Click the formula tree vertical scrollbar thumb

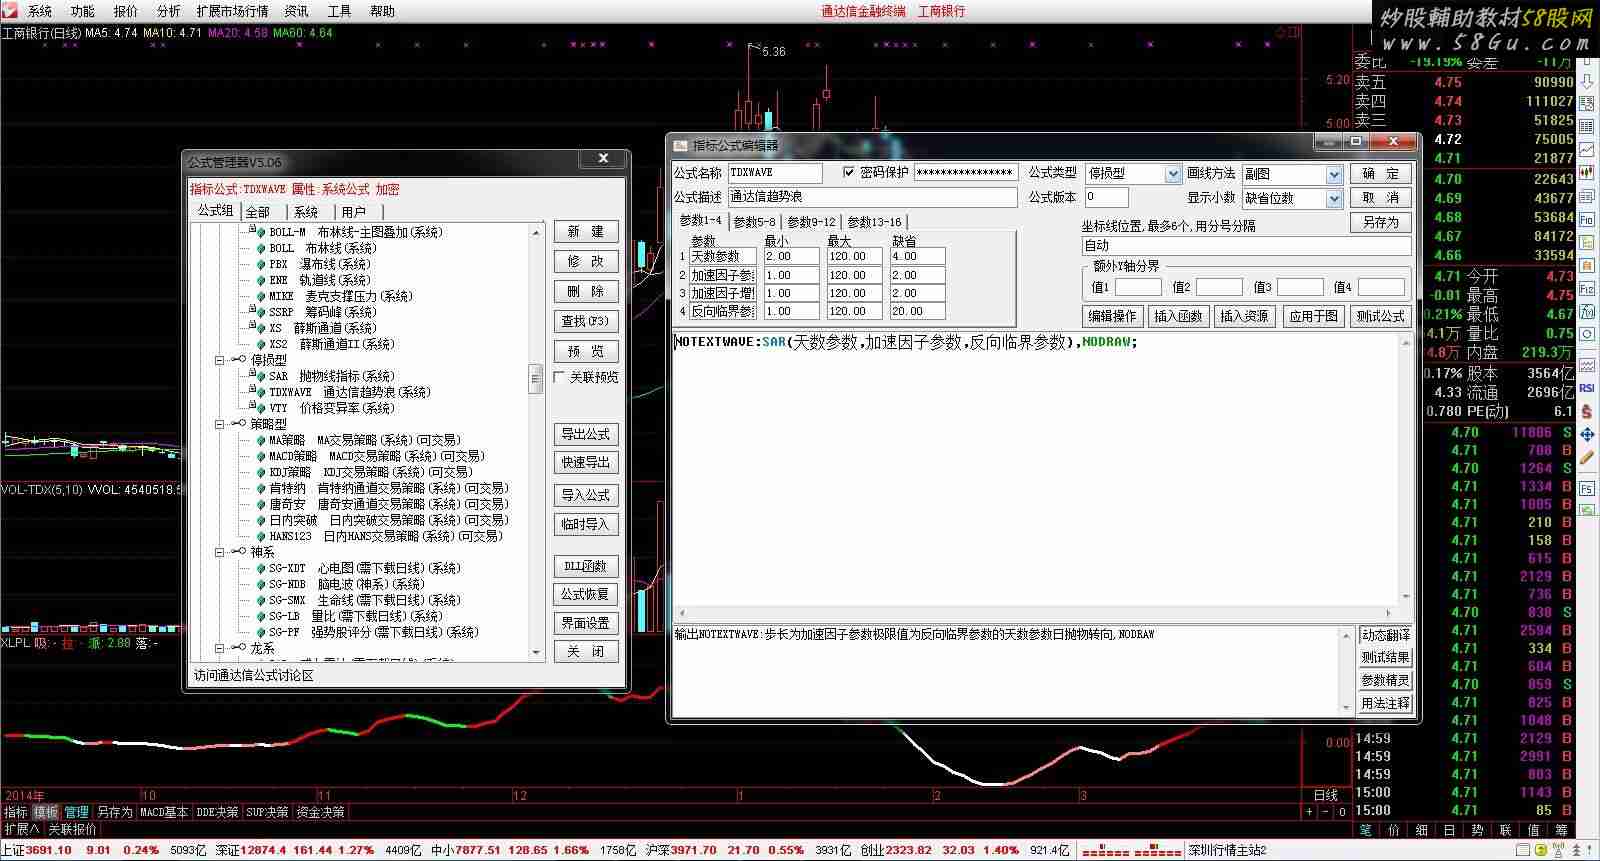pos(536,379)
